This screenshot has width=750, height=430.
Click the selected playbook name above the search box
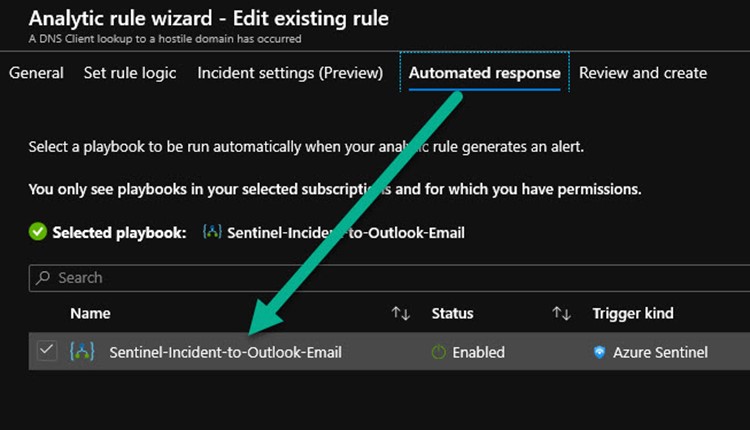[347, 232]
